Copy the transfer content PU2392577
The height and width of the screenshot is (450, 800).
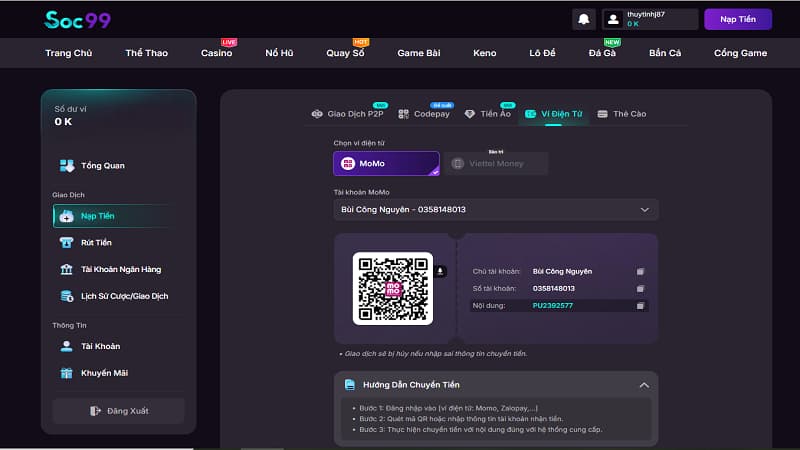coord(640,305)
